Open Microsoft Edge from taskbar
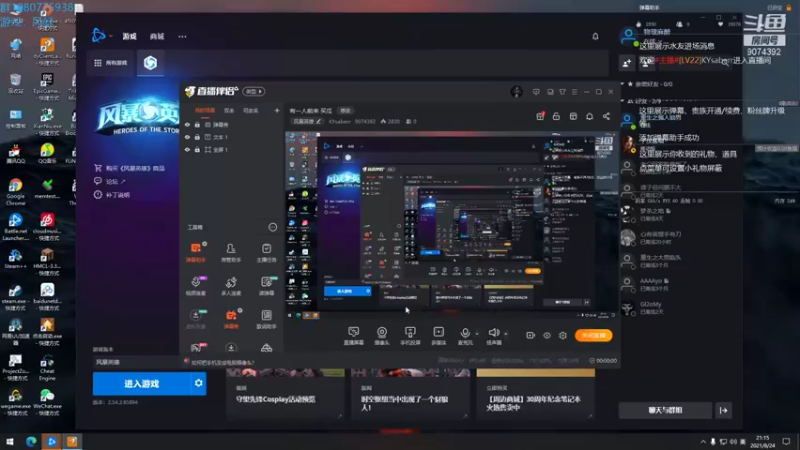Viewport: 800px width, 450px height. pos(31,441)
